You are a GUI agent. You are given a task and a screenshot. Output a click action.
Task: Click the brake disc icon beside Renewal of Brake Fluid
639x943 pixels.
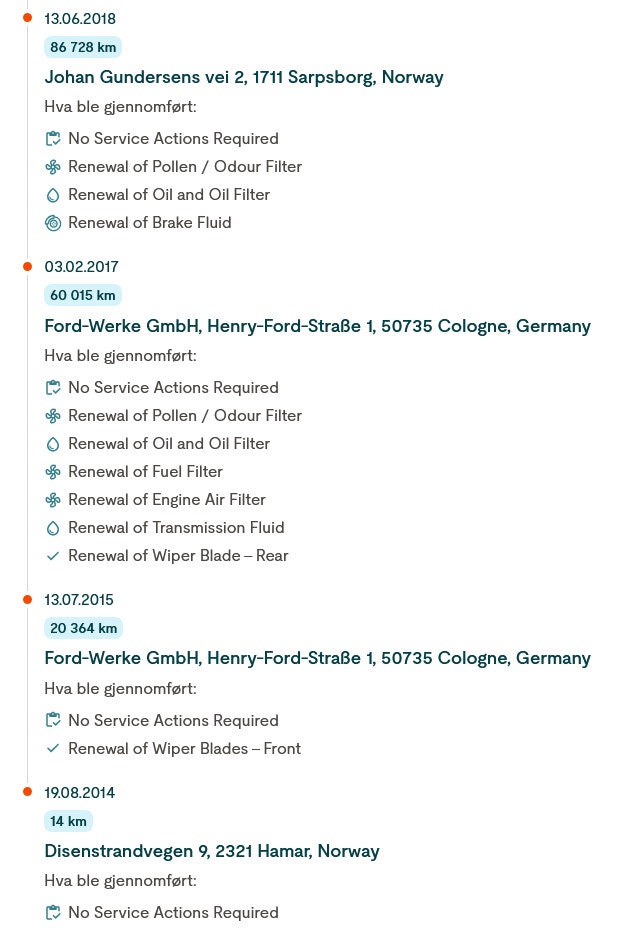(53, 223)
